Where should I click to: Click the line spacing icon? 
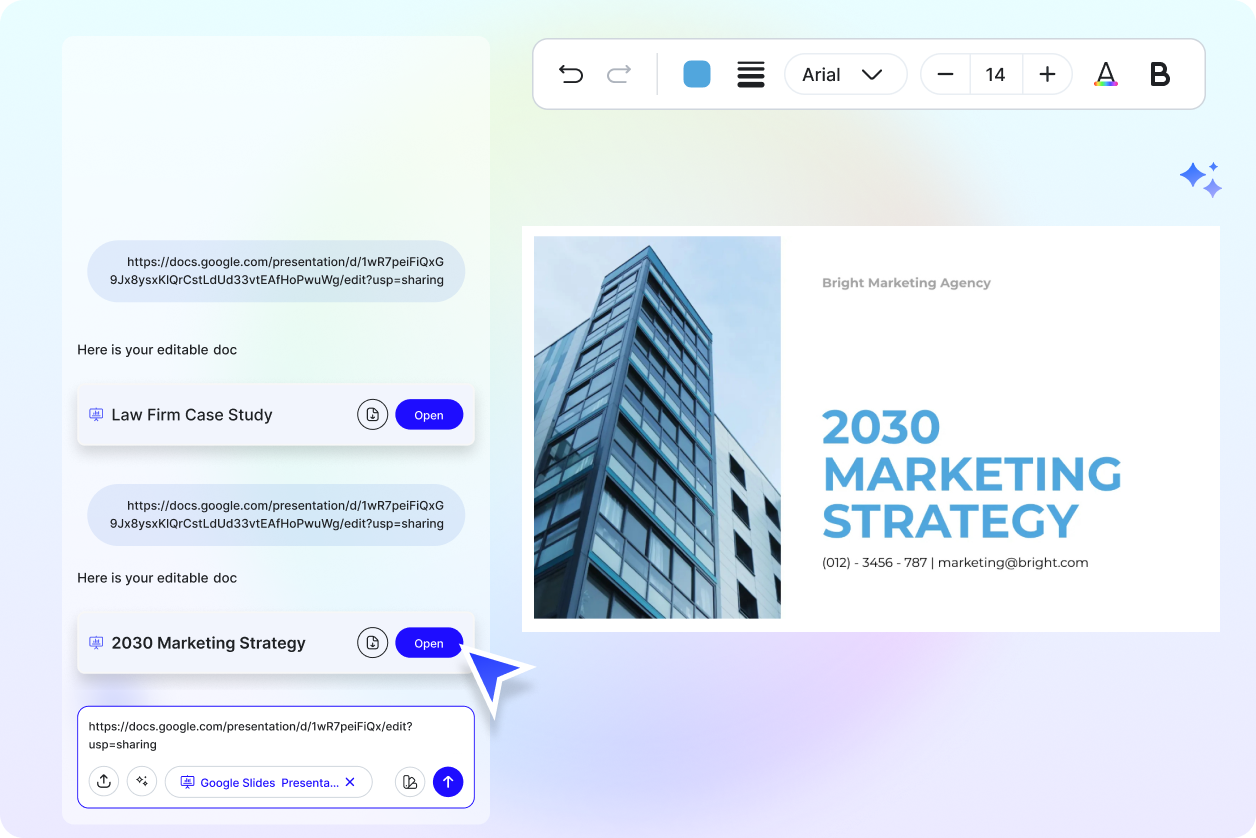(x=751, y=74)
